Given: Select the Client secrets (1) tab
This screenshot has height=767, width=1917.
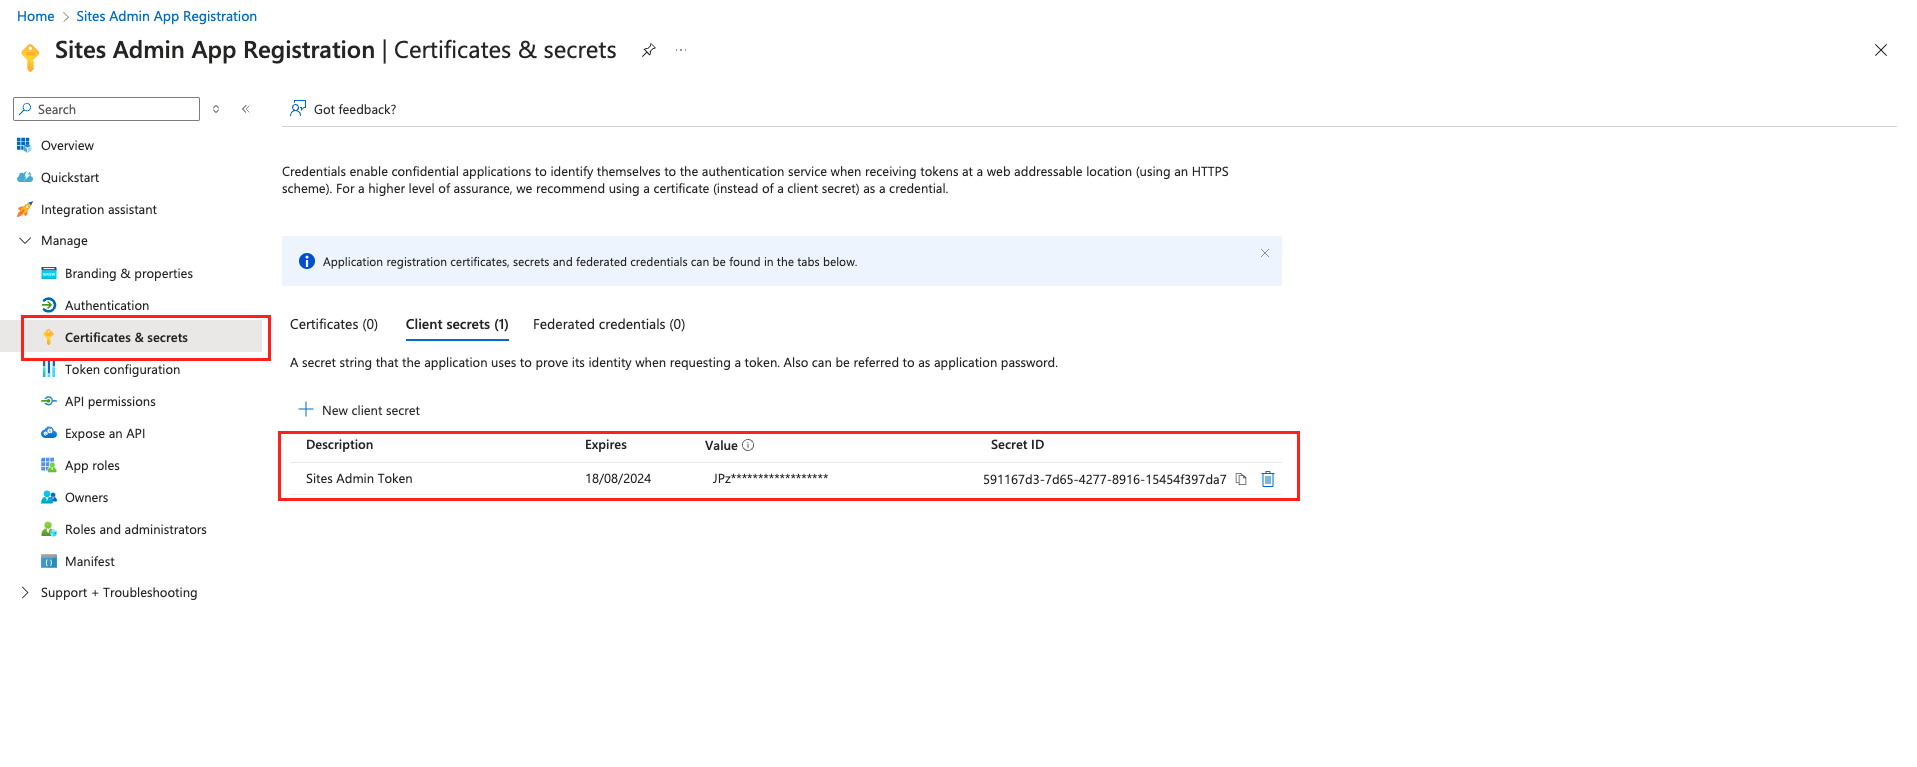Looking at the screenshot, I should click(457, 325).
